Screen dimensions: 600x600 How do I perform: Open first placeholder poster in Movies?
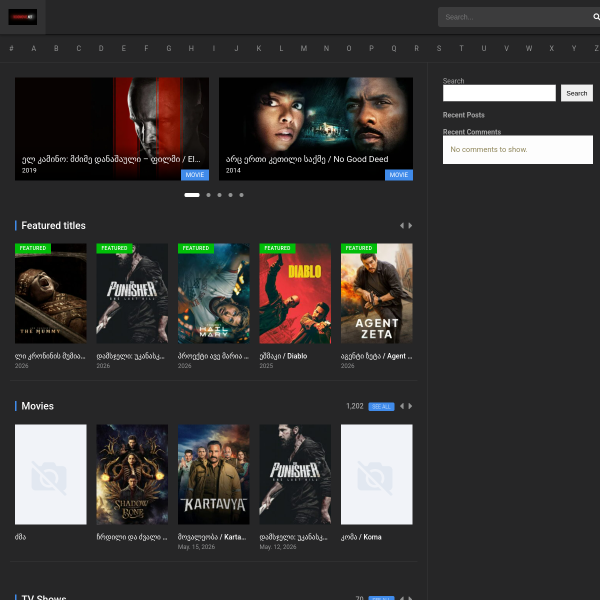coord(51,474)
